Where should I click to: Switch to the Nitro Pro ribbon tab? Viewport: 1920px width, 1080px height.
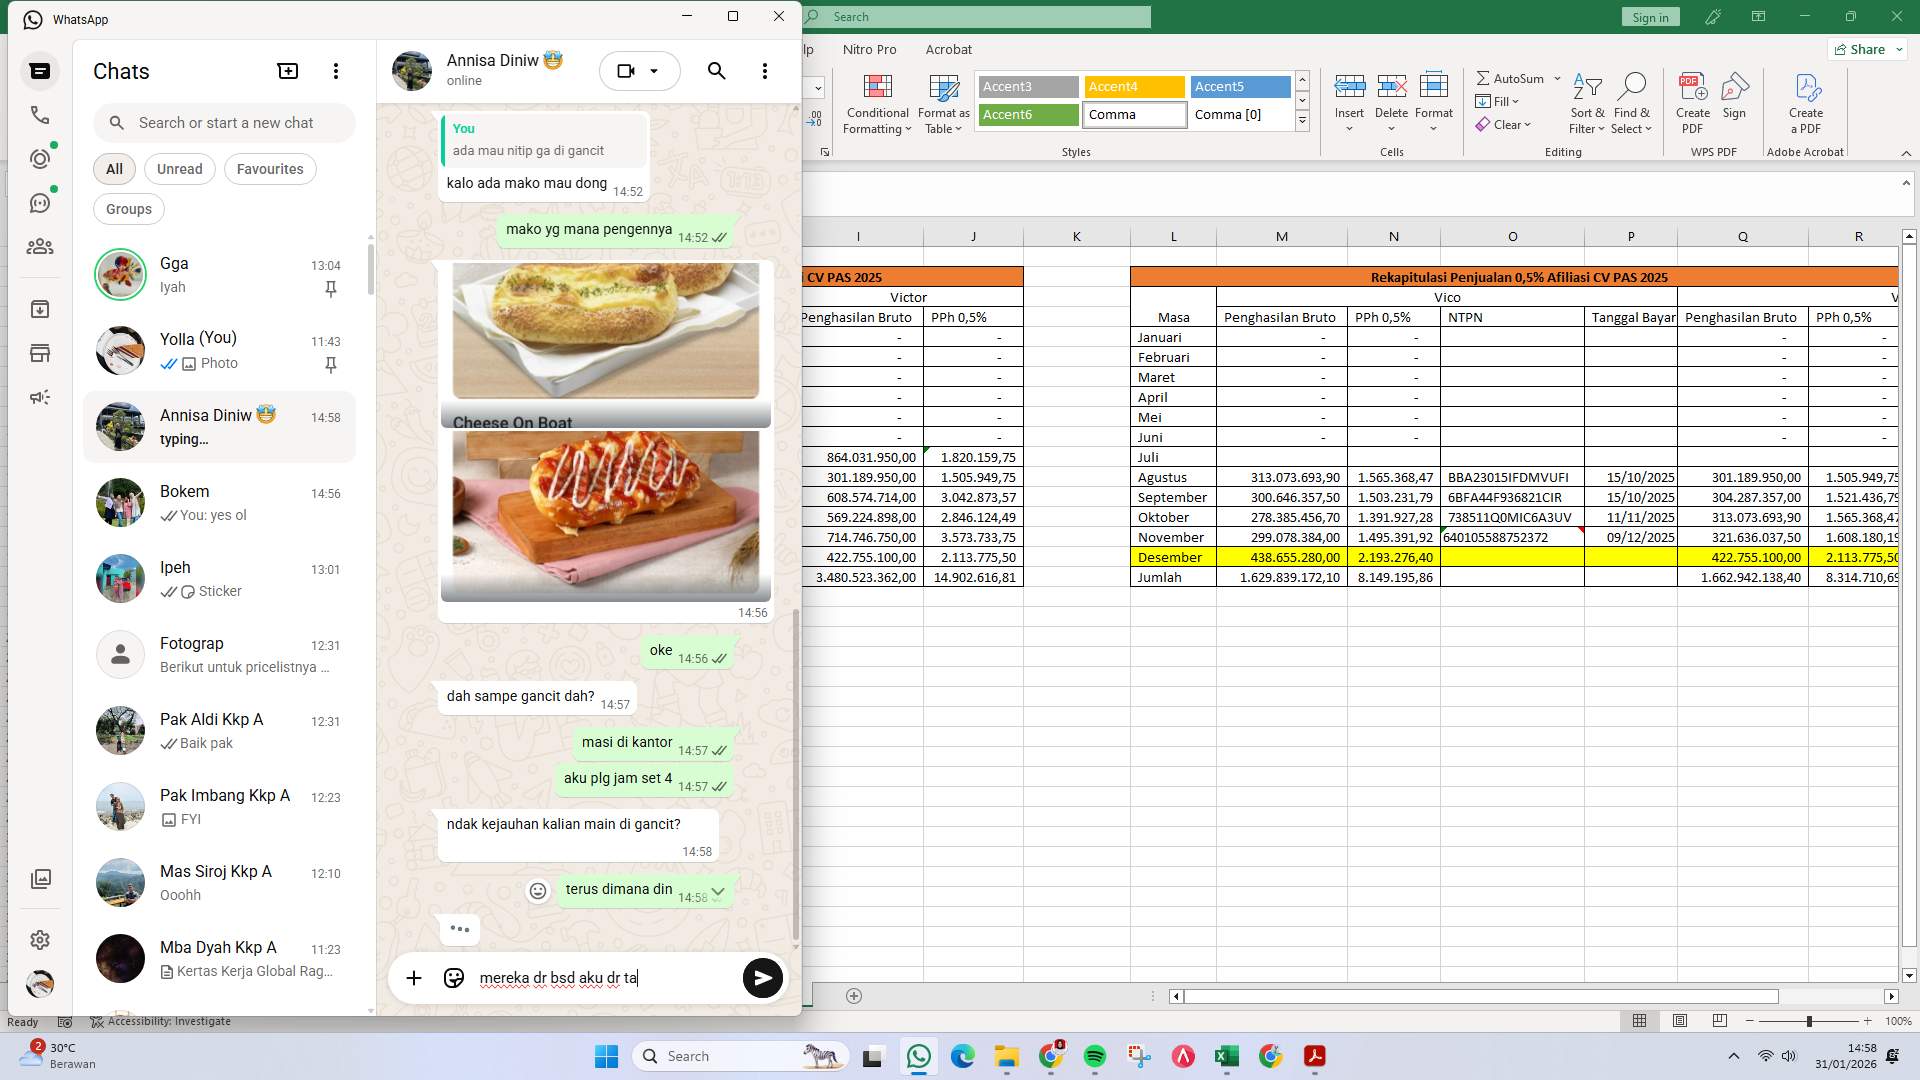click(x=870, y=49)
